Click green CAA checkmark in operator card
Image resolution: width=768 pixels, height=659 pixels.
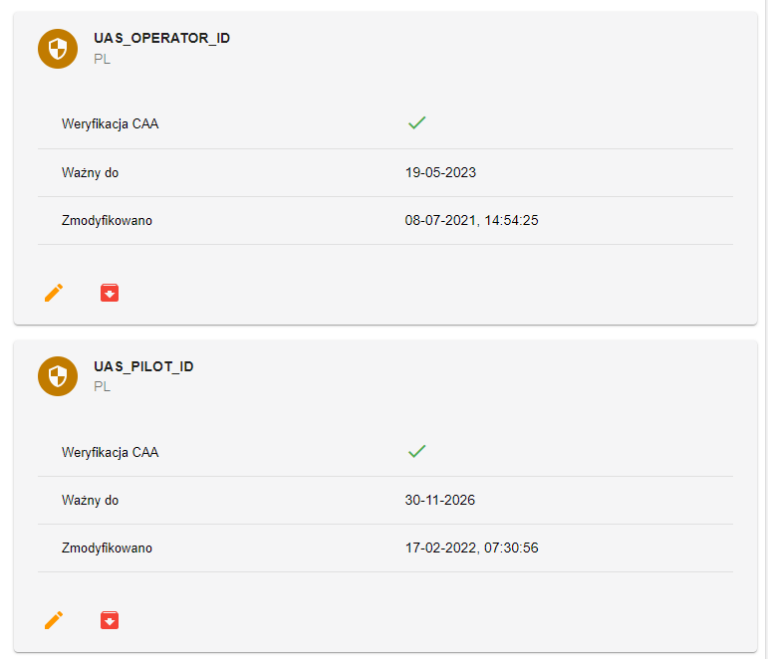417,122
